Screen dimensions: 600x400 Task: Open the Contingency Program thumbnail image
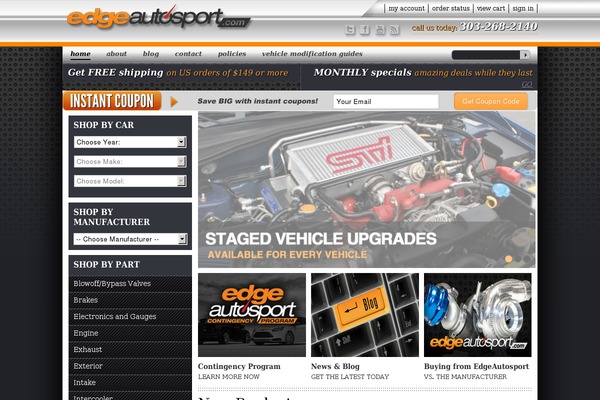tap(252, 315)
